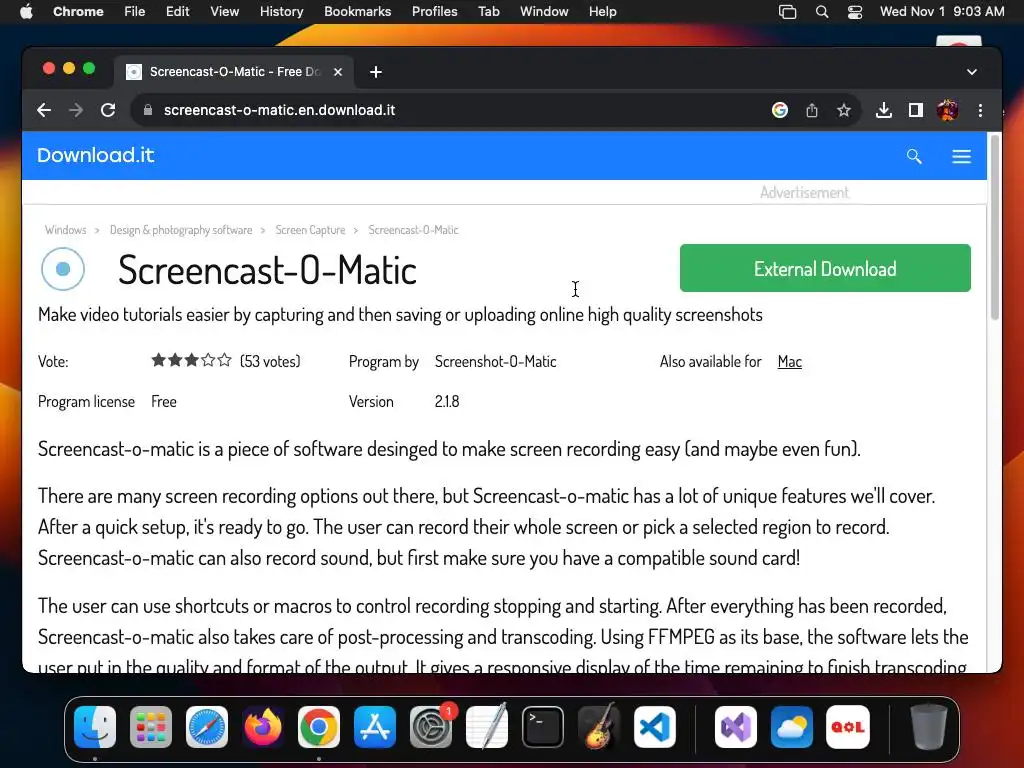
Task: Open the Download.it hamburger menu
Action: [961, 156]
